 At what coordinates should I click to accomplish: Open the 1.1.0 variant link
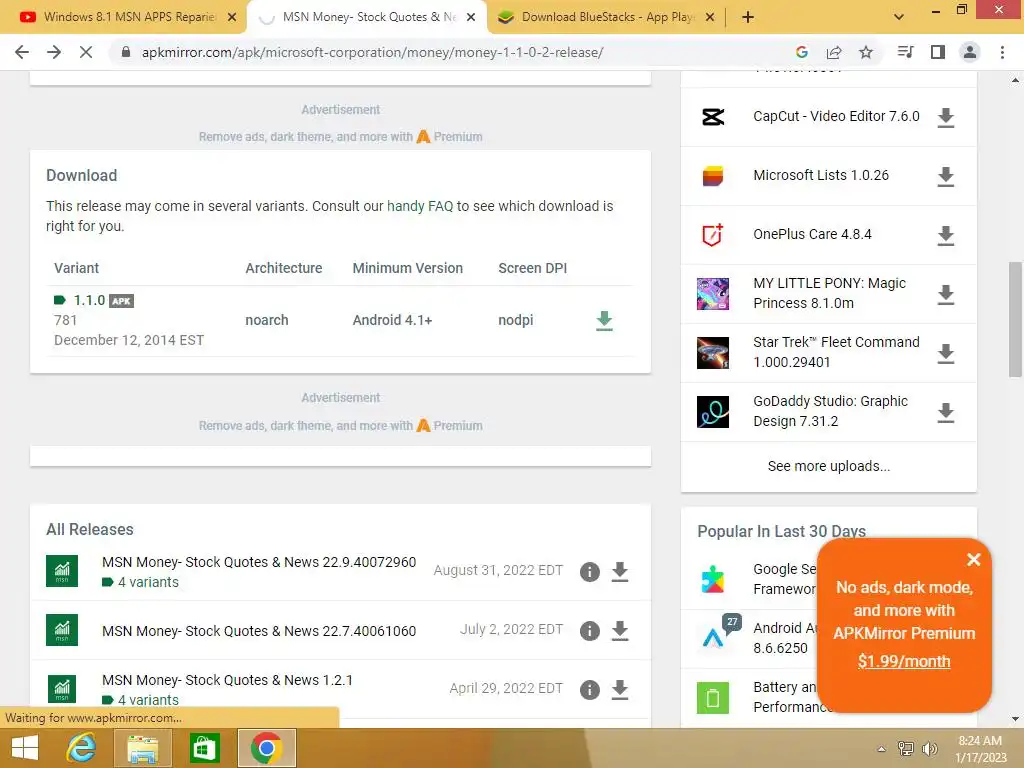[89, 300]
